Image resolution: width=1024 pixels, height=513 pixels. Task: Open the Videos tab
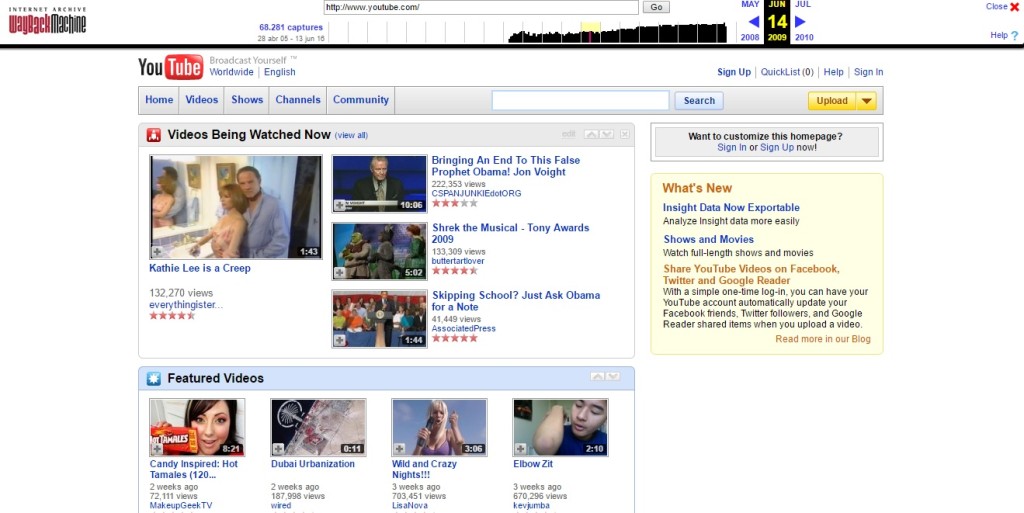click(202, 100)
